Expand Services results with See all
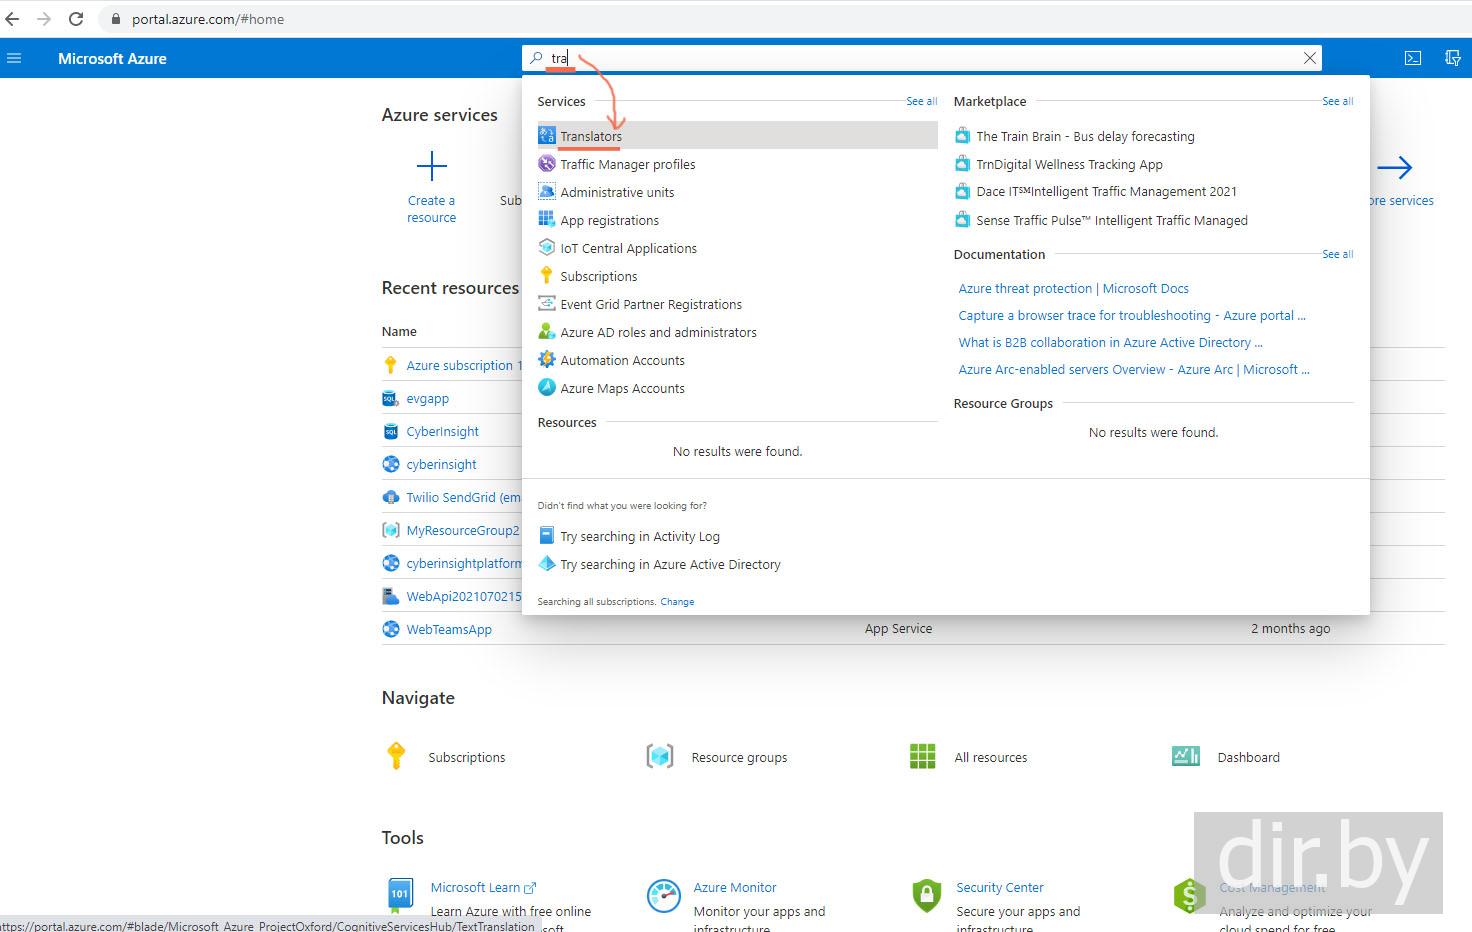This screenshot has width=1472, height=932. [x=921, y=102]
